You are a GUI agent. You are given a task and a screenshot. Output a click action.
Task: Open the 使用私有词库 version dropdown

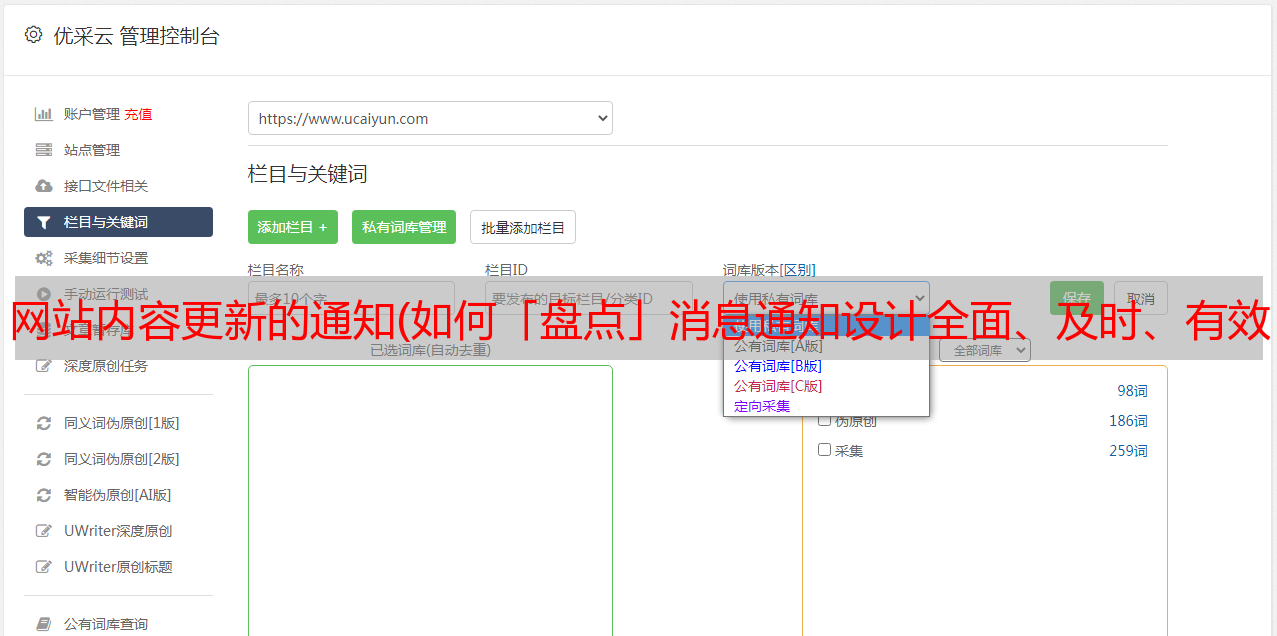[826, 298]
